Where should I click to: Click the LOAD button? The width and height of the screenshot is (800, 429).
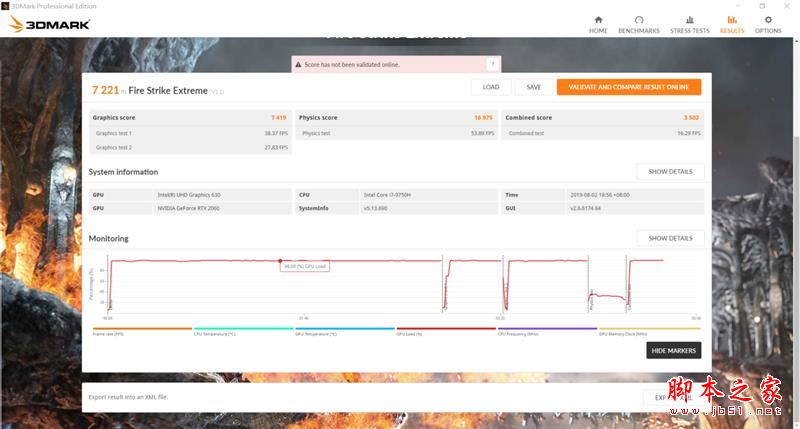(x=491, y=87)
